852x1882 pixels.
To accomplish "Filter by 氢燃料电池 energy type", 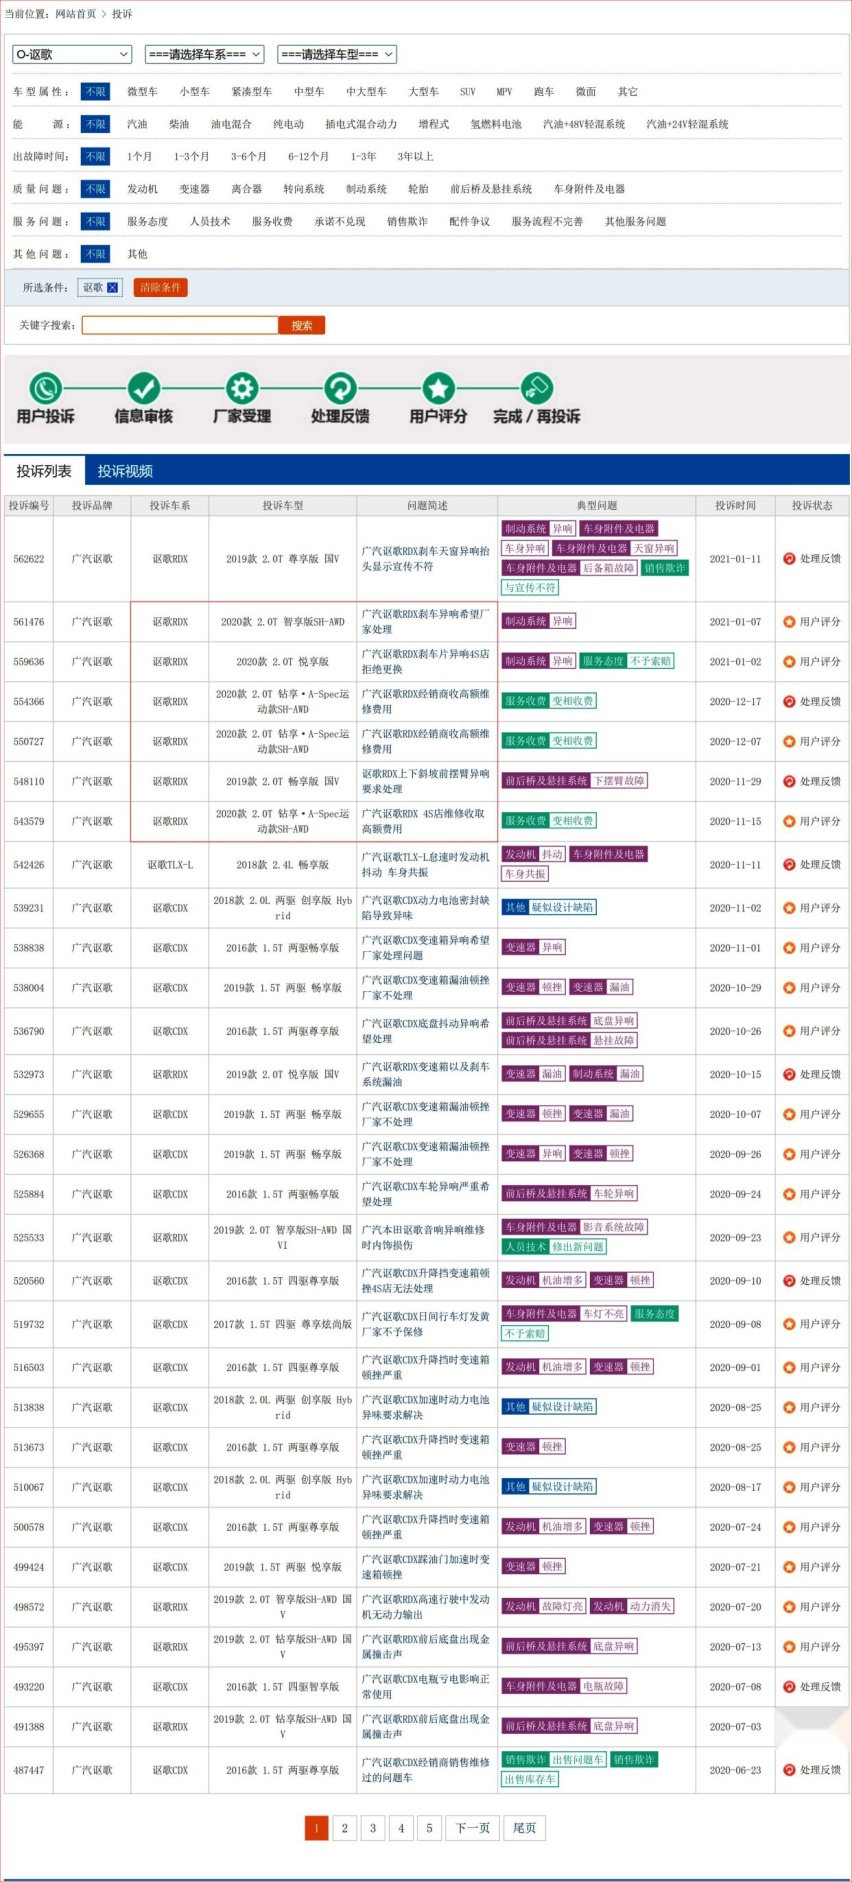I will tap(496, 125).
